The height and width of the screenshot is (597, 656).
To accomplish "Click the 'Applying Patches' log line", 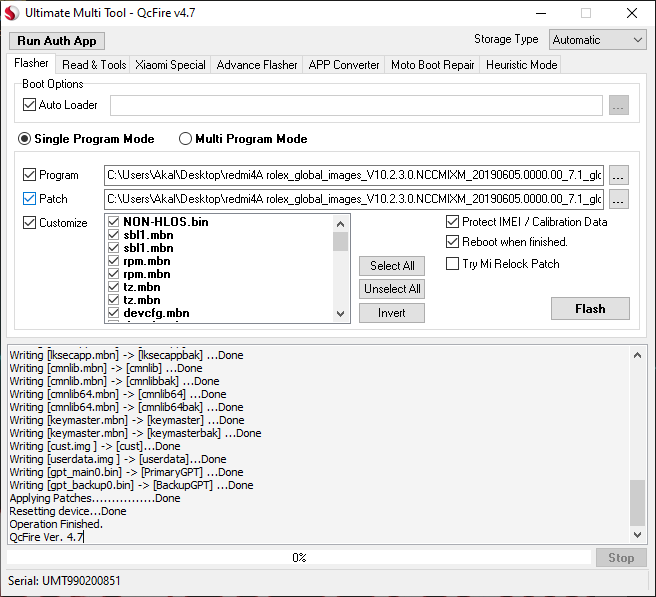I will 95,498.
